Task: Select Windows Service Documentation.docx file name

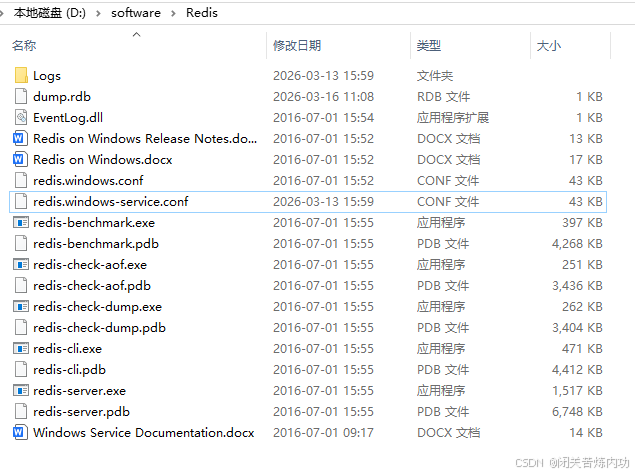Action: tap(144, 433)
